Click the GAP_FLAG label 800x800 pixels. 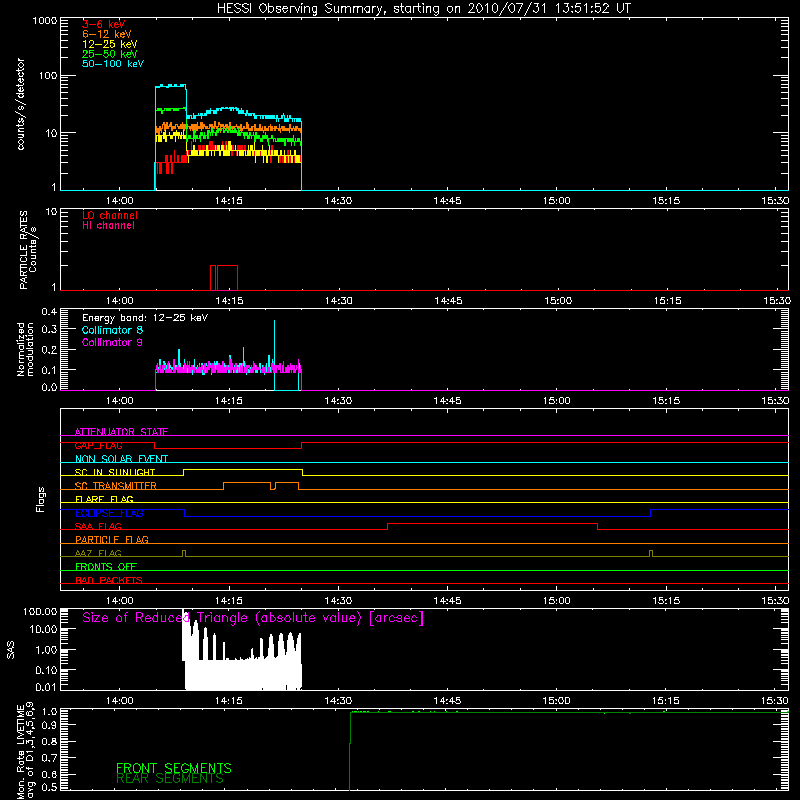coord(98,445)
